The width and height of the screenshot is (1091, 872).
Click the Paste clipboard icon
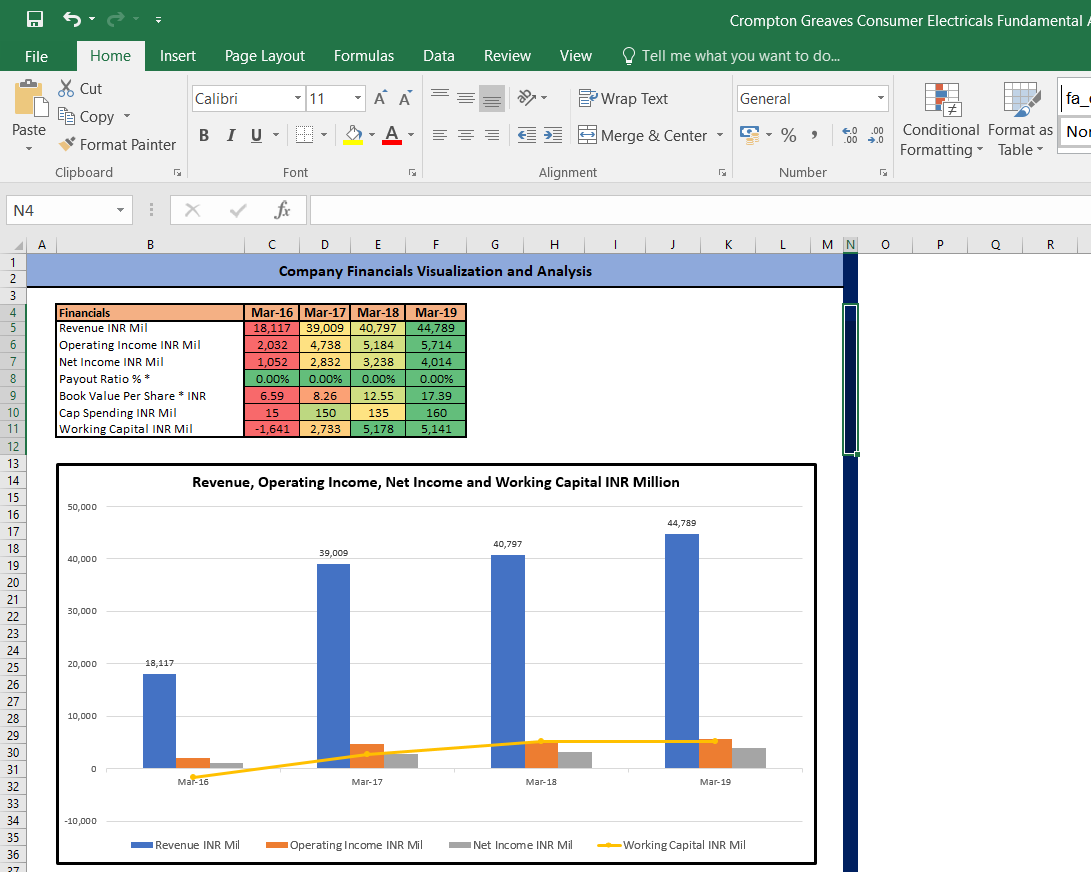29,98
